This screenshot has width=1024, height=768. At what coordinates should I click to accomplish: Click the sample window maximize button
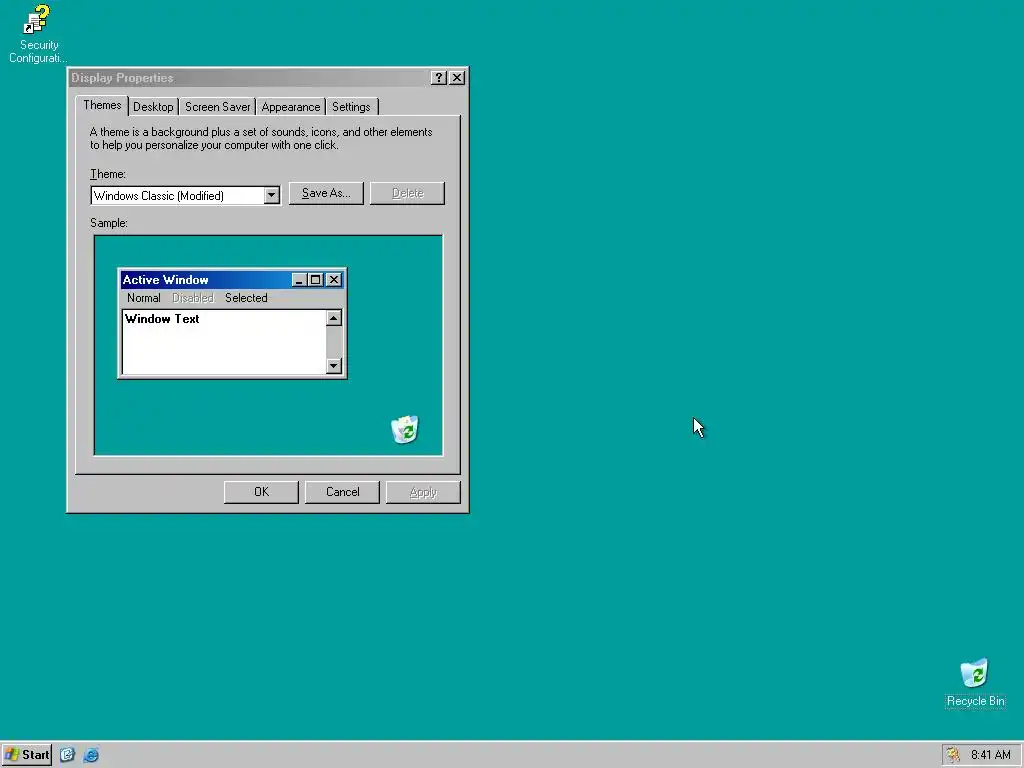pos(315,280)
